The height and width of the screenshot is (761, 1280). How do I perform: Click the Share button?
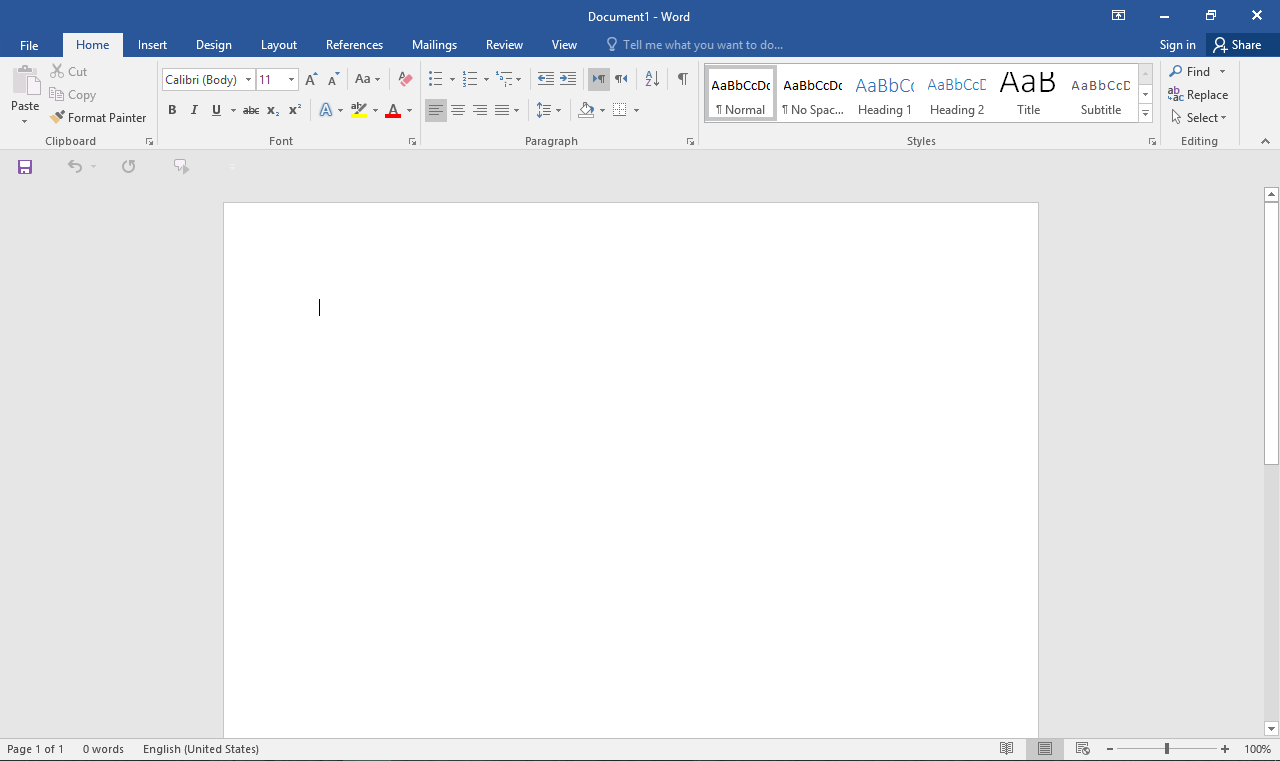click(1237, 45)
